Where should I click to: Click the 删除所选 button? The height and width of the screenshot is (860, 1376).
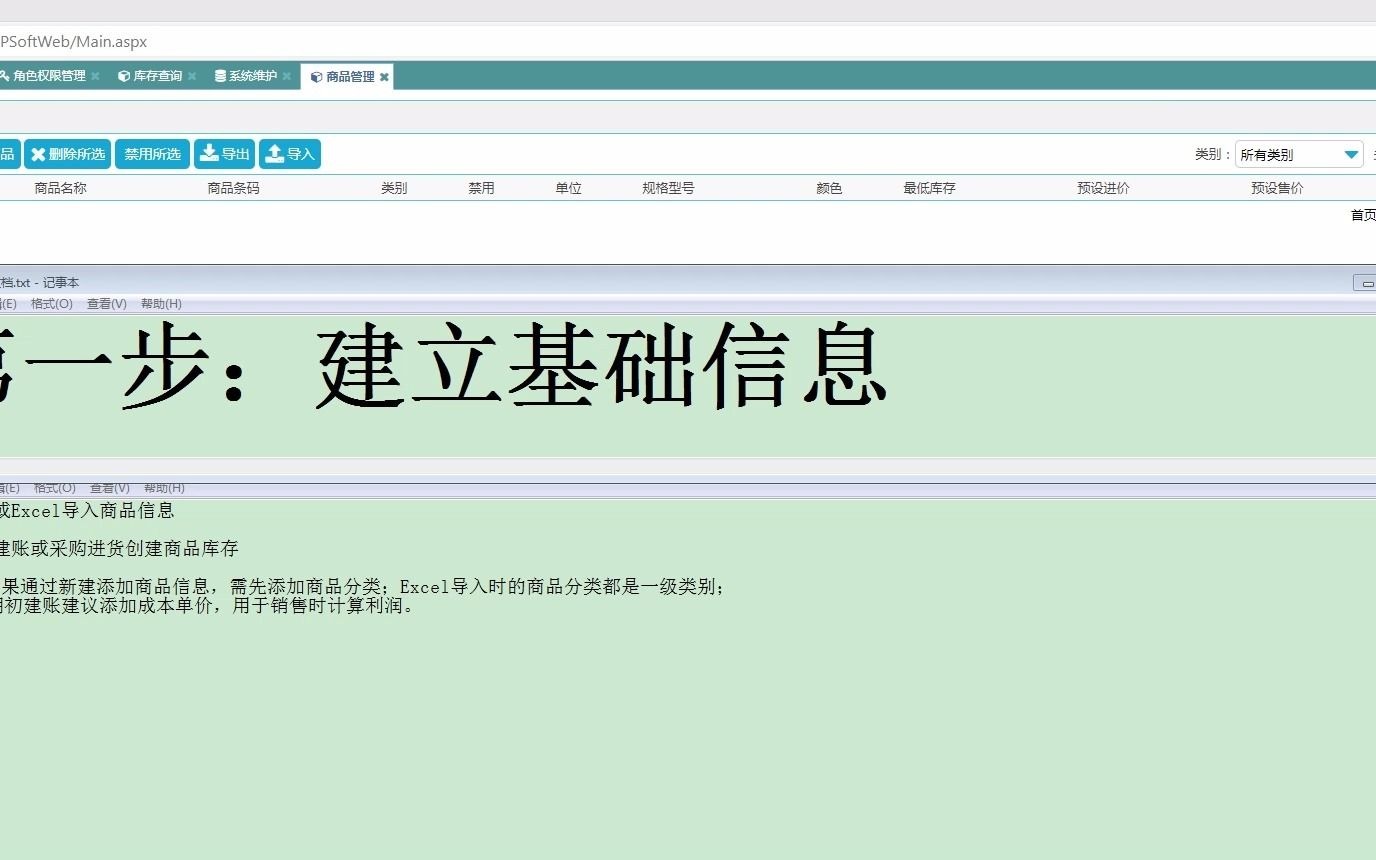pyautogui.click(x=67, y=154)
